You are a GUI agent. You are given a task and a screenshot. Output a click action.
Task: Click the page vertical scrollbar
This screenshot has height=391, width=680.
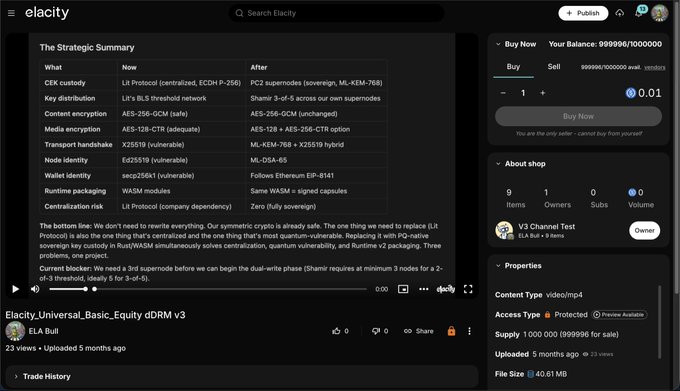(x=677, y=147)
